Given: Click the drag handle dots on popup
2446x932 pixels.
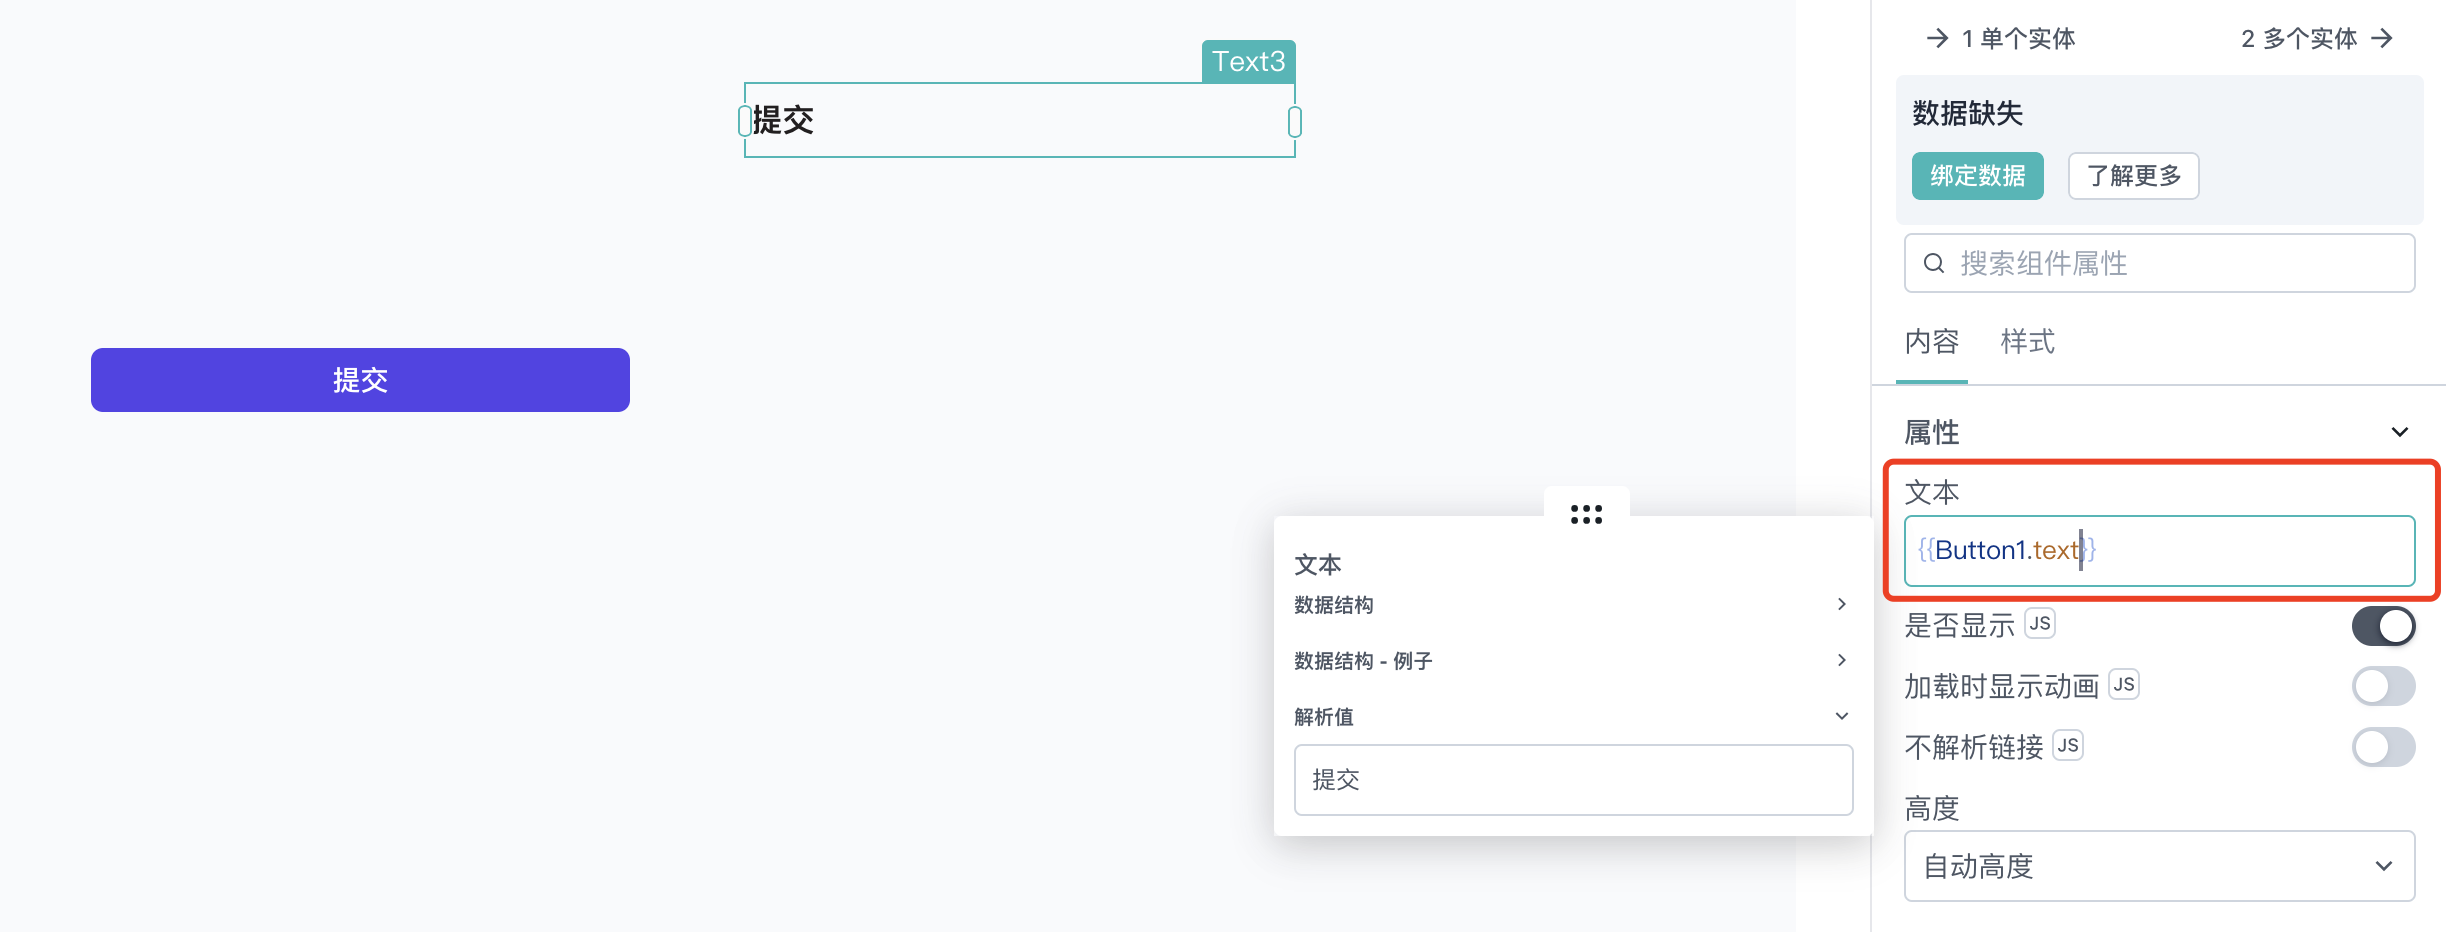Looking at the screenshot, I should (x=1586, y=514).
